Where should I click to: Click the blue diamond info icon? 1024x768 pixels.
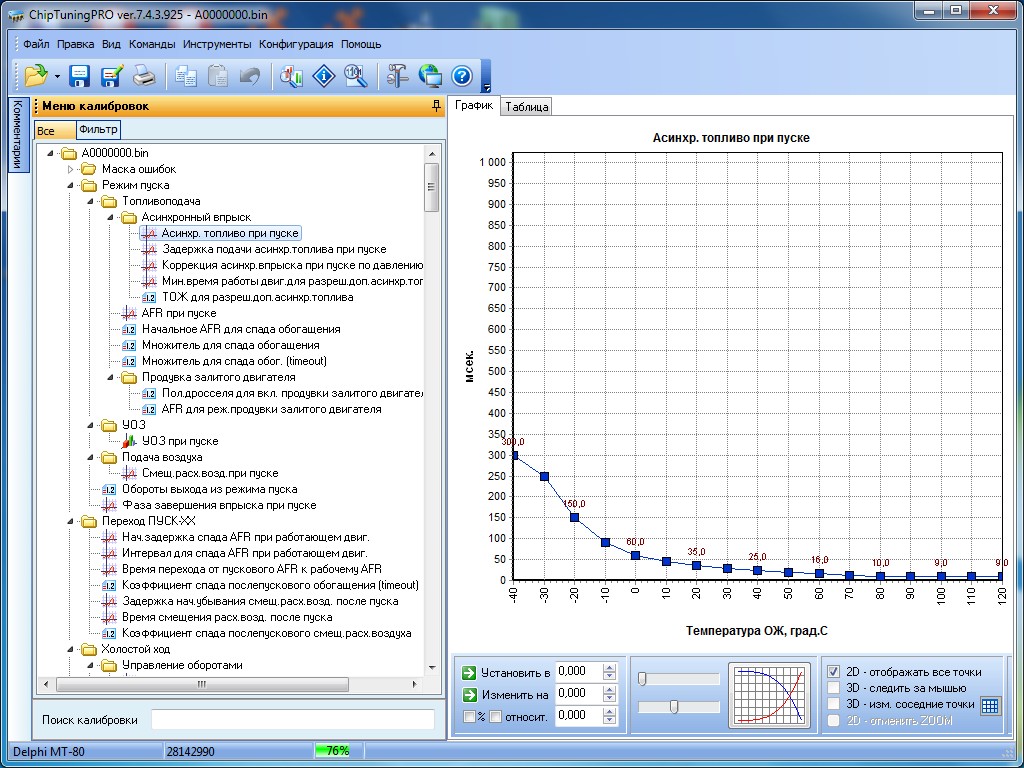323,75
